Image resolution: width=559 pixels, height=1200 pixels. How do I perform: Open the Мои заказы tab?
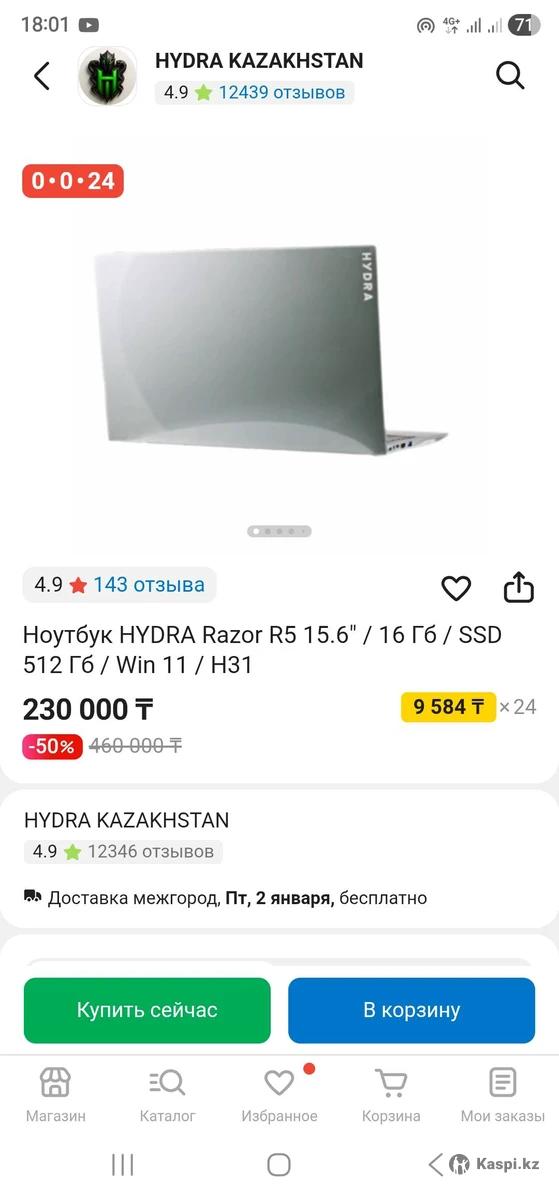502,1095
